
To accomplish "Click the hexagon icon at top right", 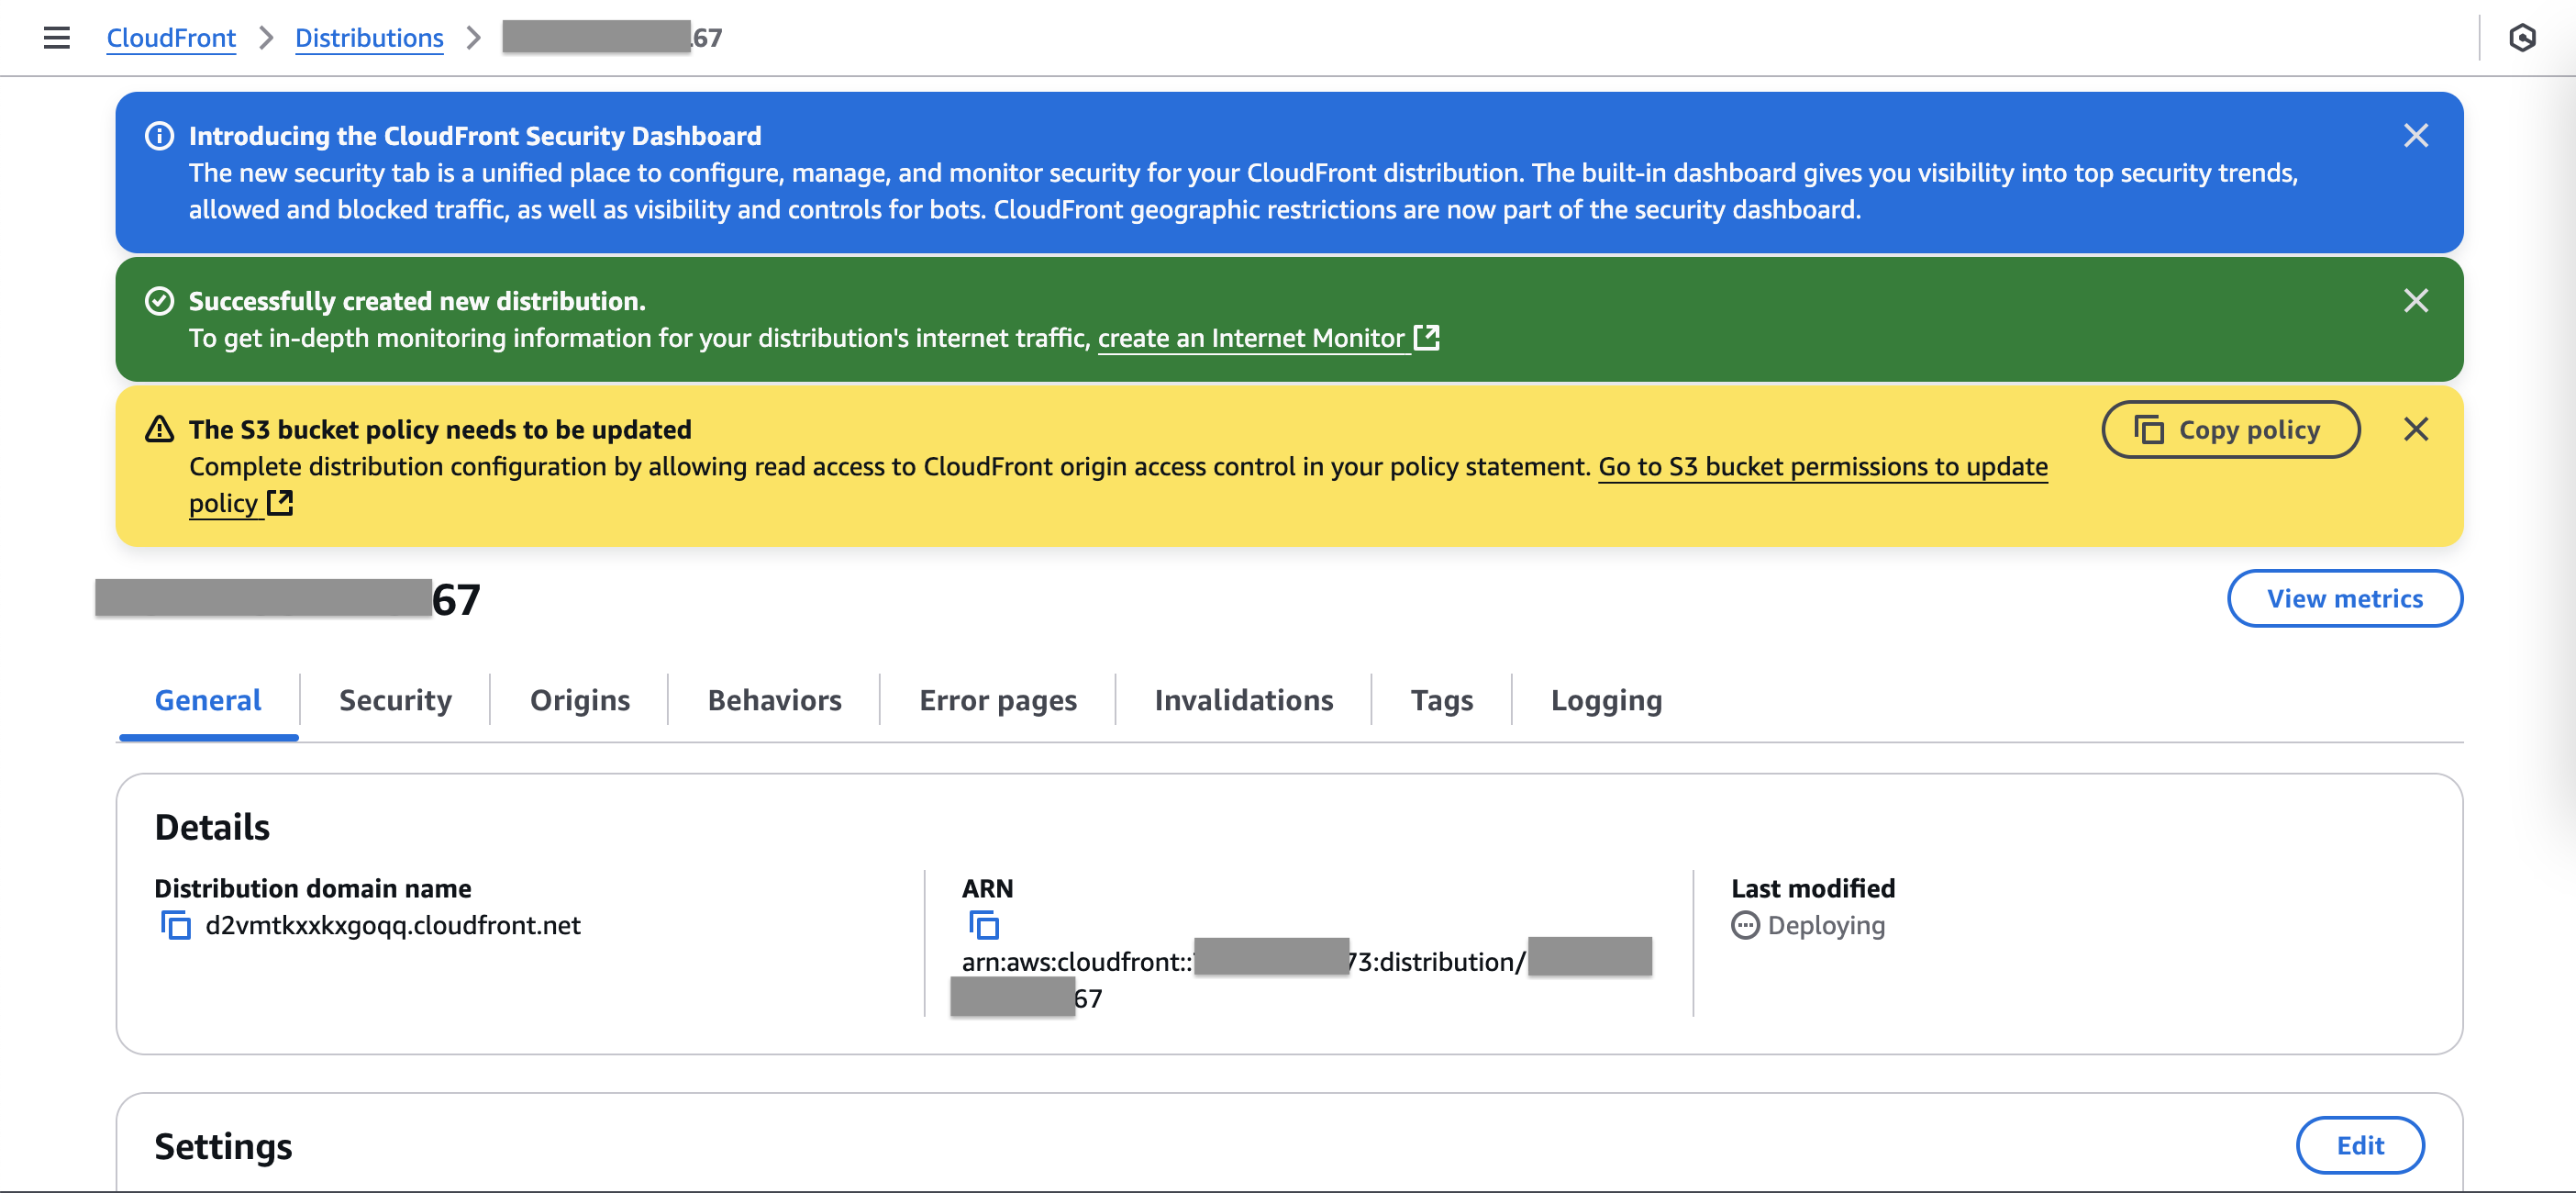I will tap(2522, 38).
